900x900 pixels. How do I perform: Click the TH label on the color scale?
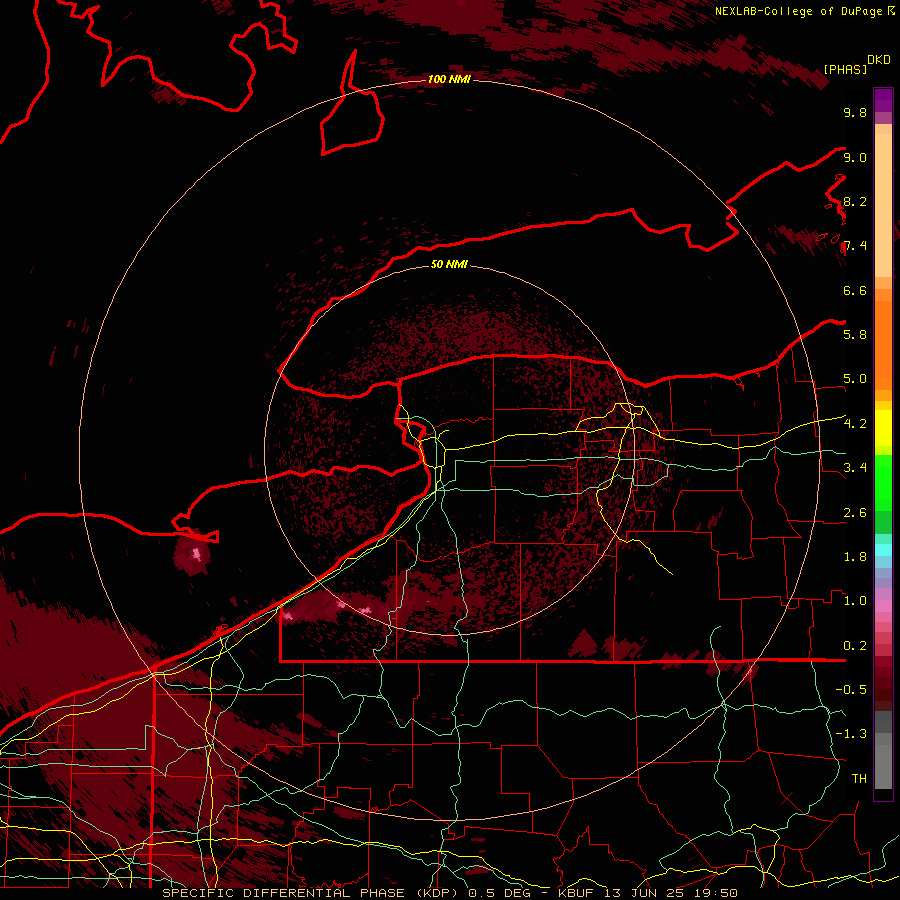859,779
